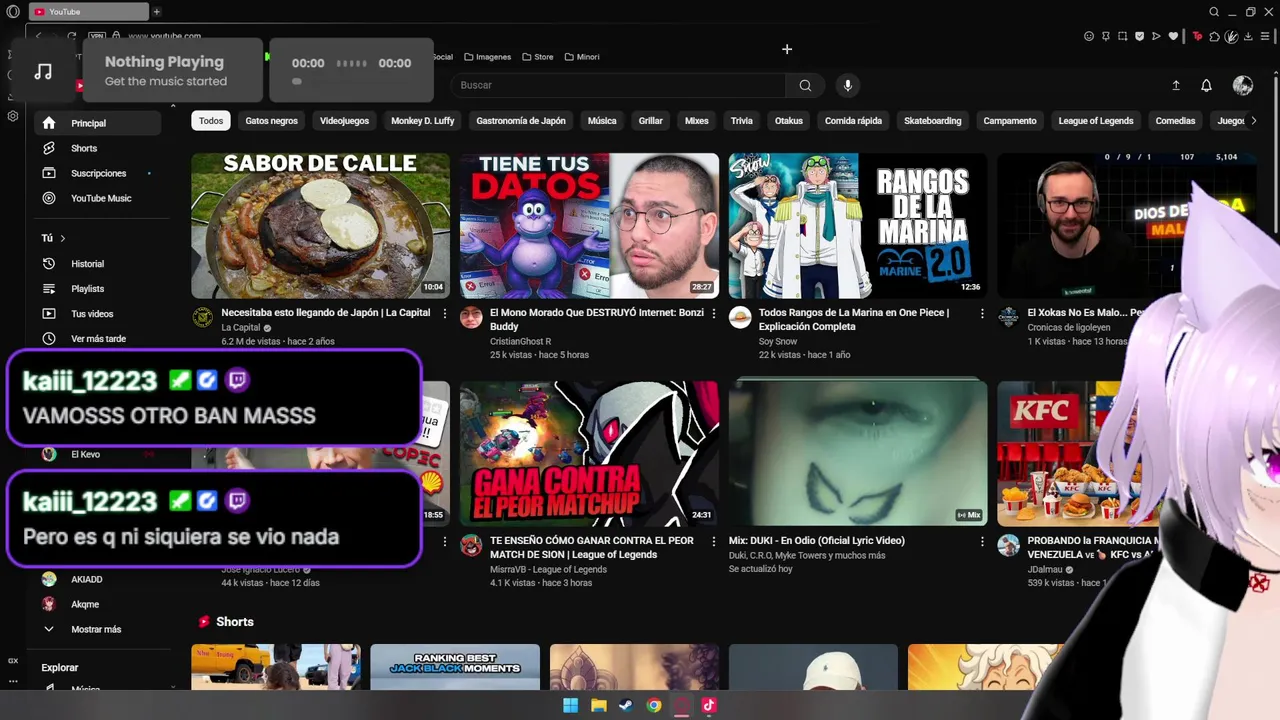Open options menu for La Capital video
This screenshot has height=720, width=1280.
446,313
